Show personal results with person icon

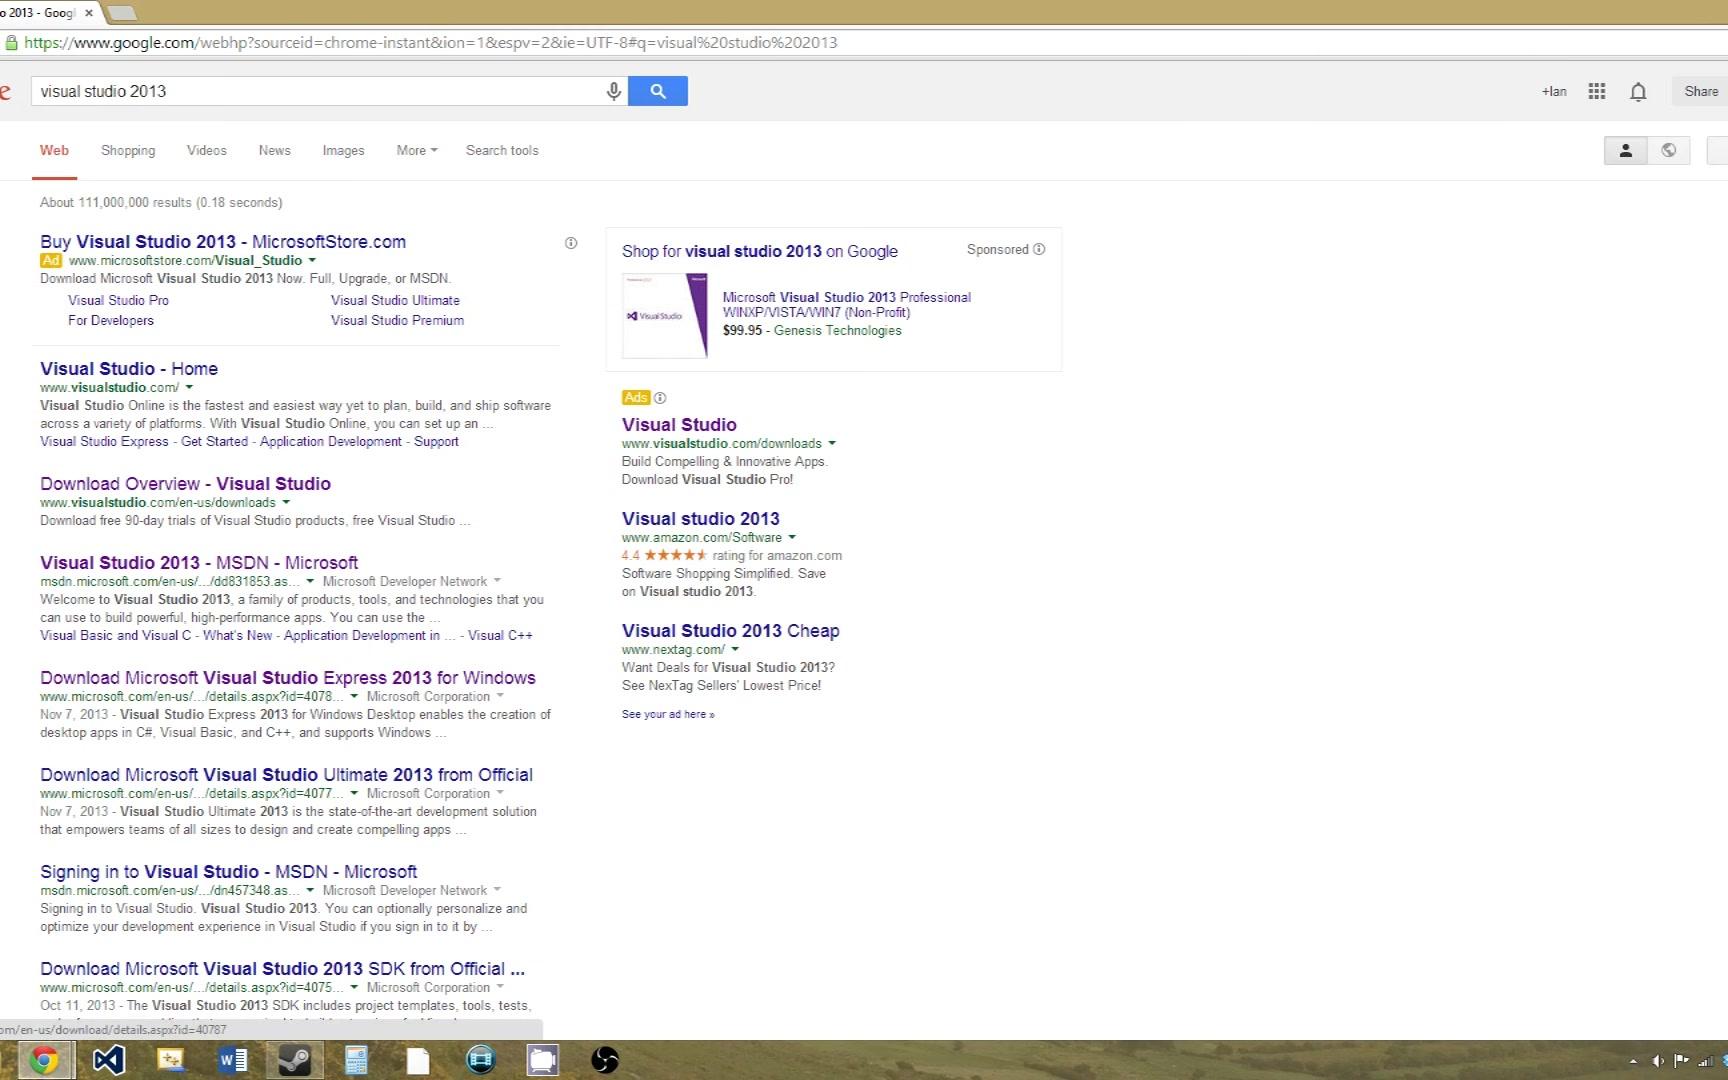click(x=1626, y=150)
